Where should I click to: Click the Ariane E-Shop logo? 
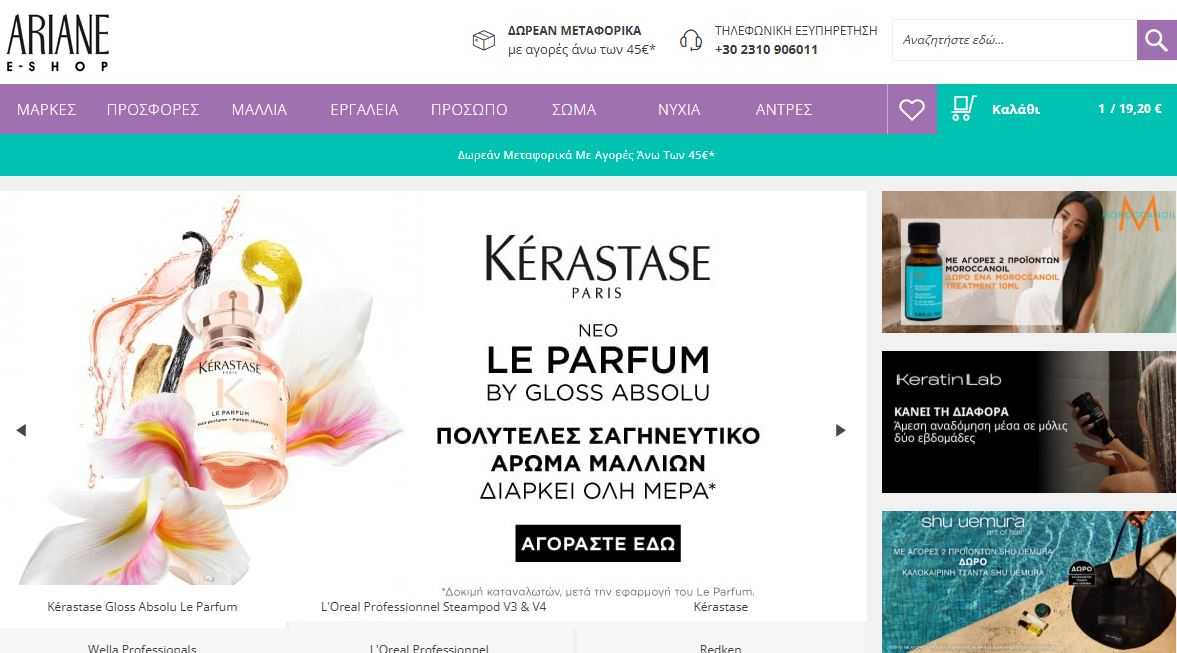coord(58,42)
